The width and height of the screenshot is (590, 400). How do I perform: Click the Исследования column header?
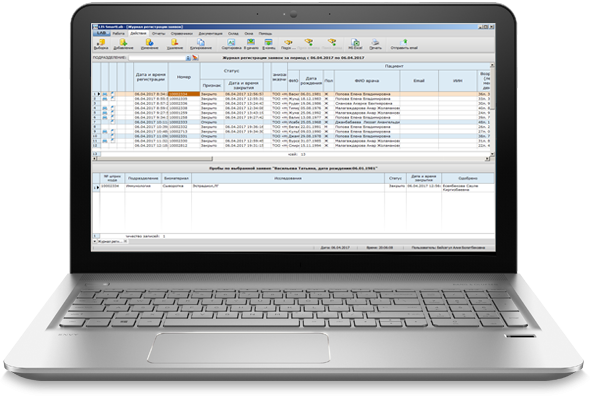(x=288, y=178)
